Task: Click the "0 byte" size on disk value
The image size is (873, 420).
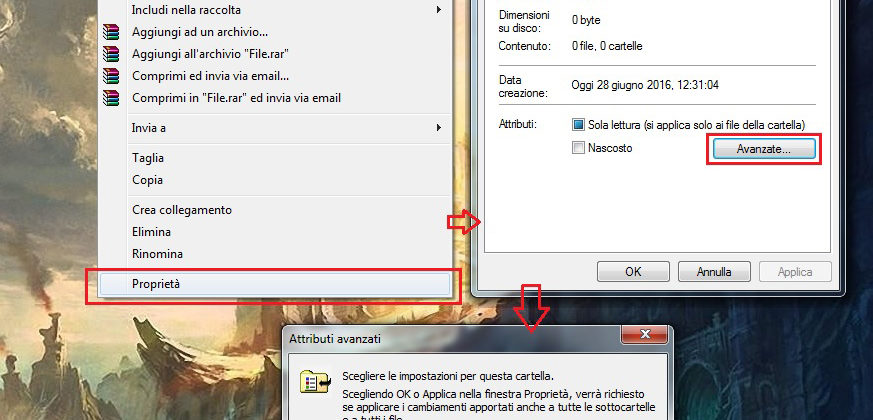Action: click(586, 21)
